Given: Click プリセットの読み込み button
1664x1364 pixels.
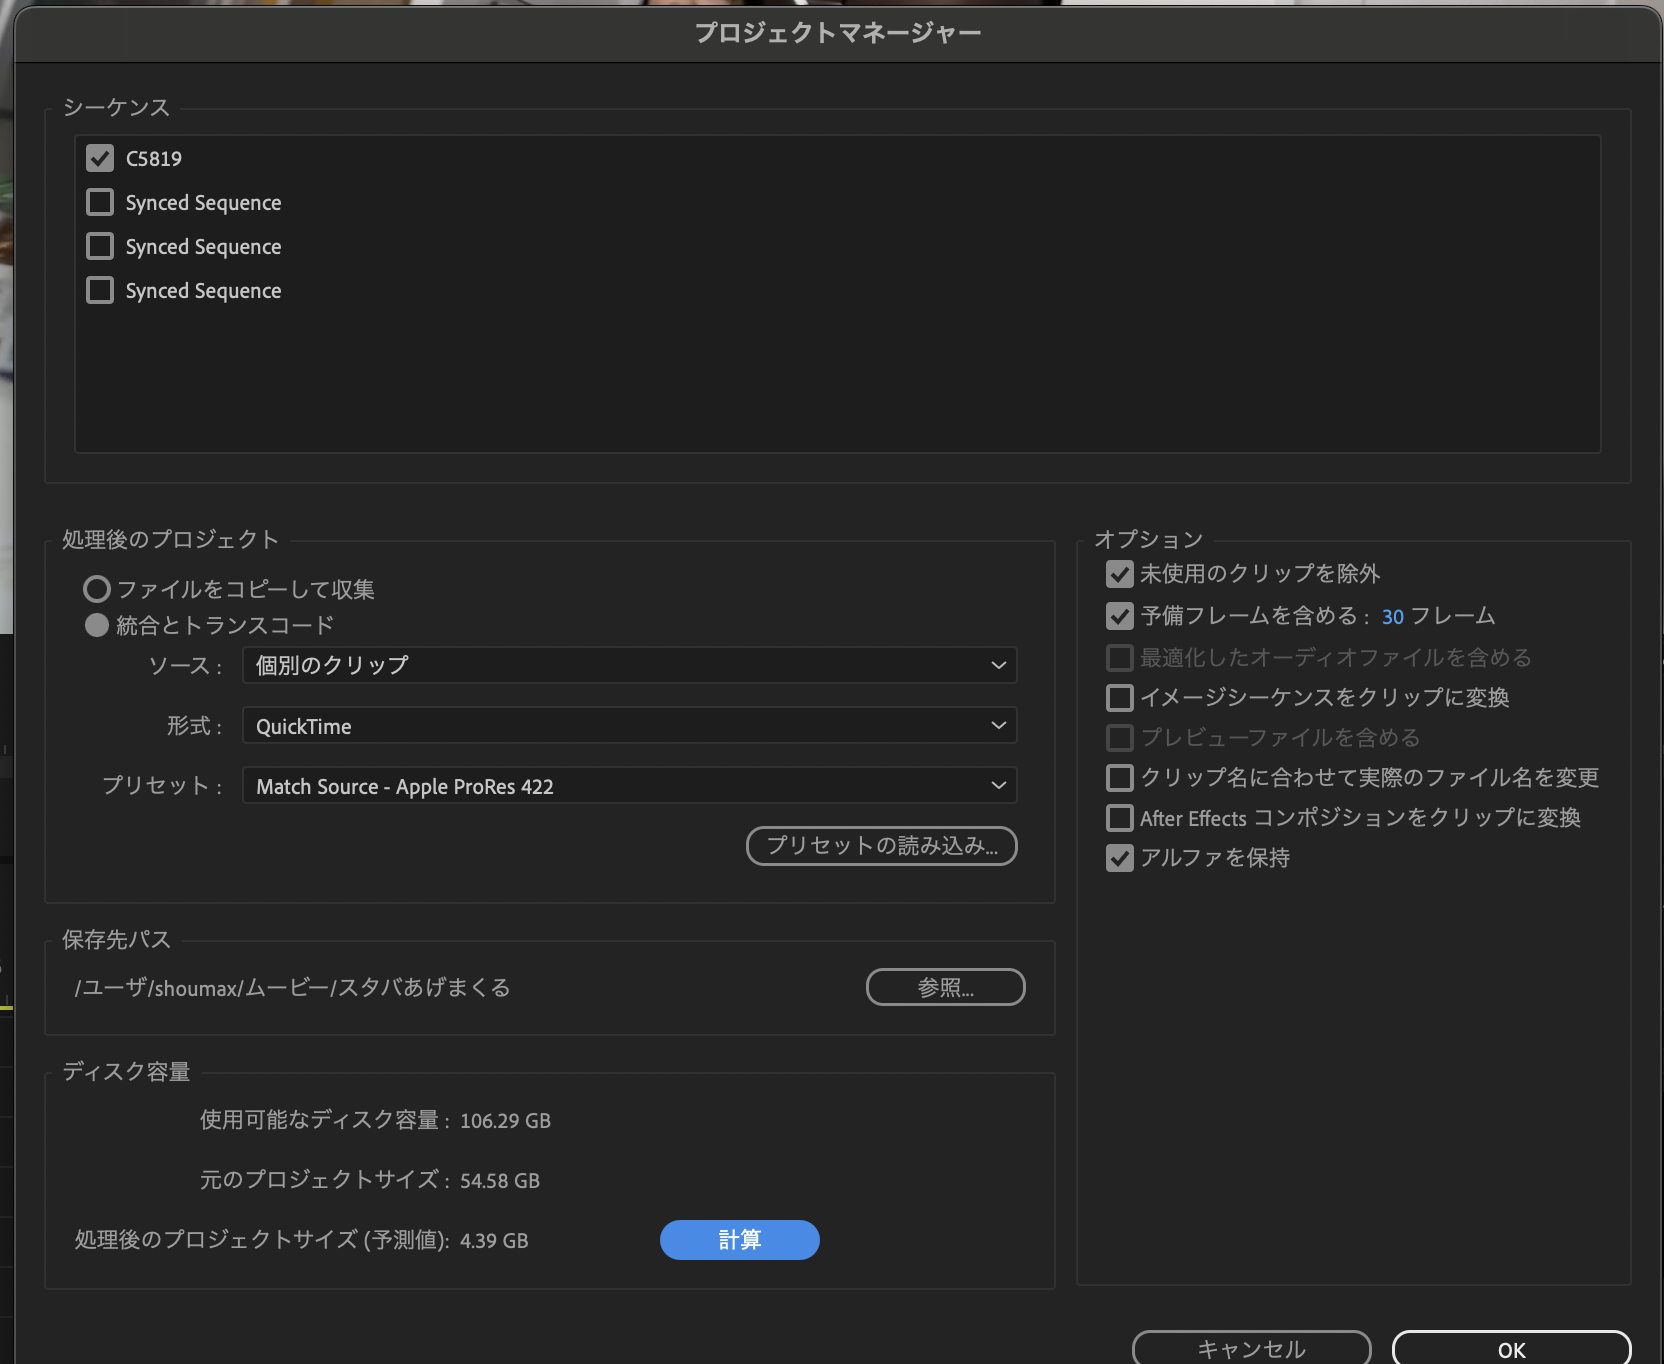Looking at the screenshot, I should (881, 845).
